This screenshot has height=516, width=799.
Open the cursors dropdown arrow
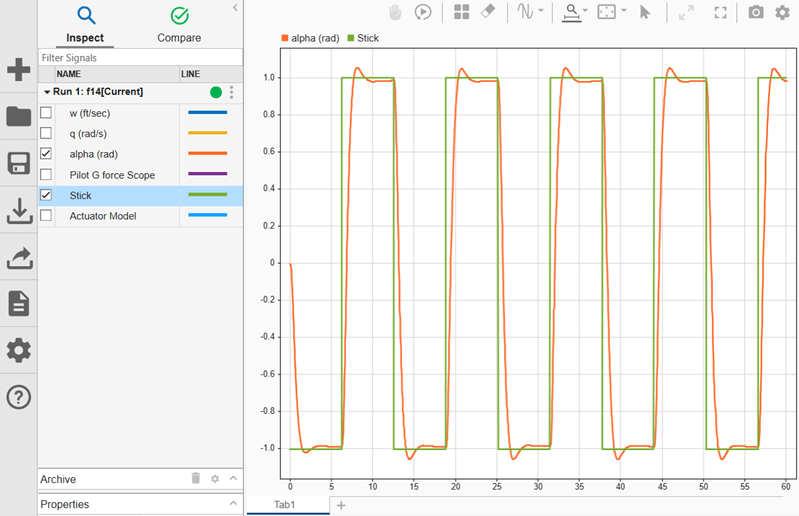coord(541,10)
